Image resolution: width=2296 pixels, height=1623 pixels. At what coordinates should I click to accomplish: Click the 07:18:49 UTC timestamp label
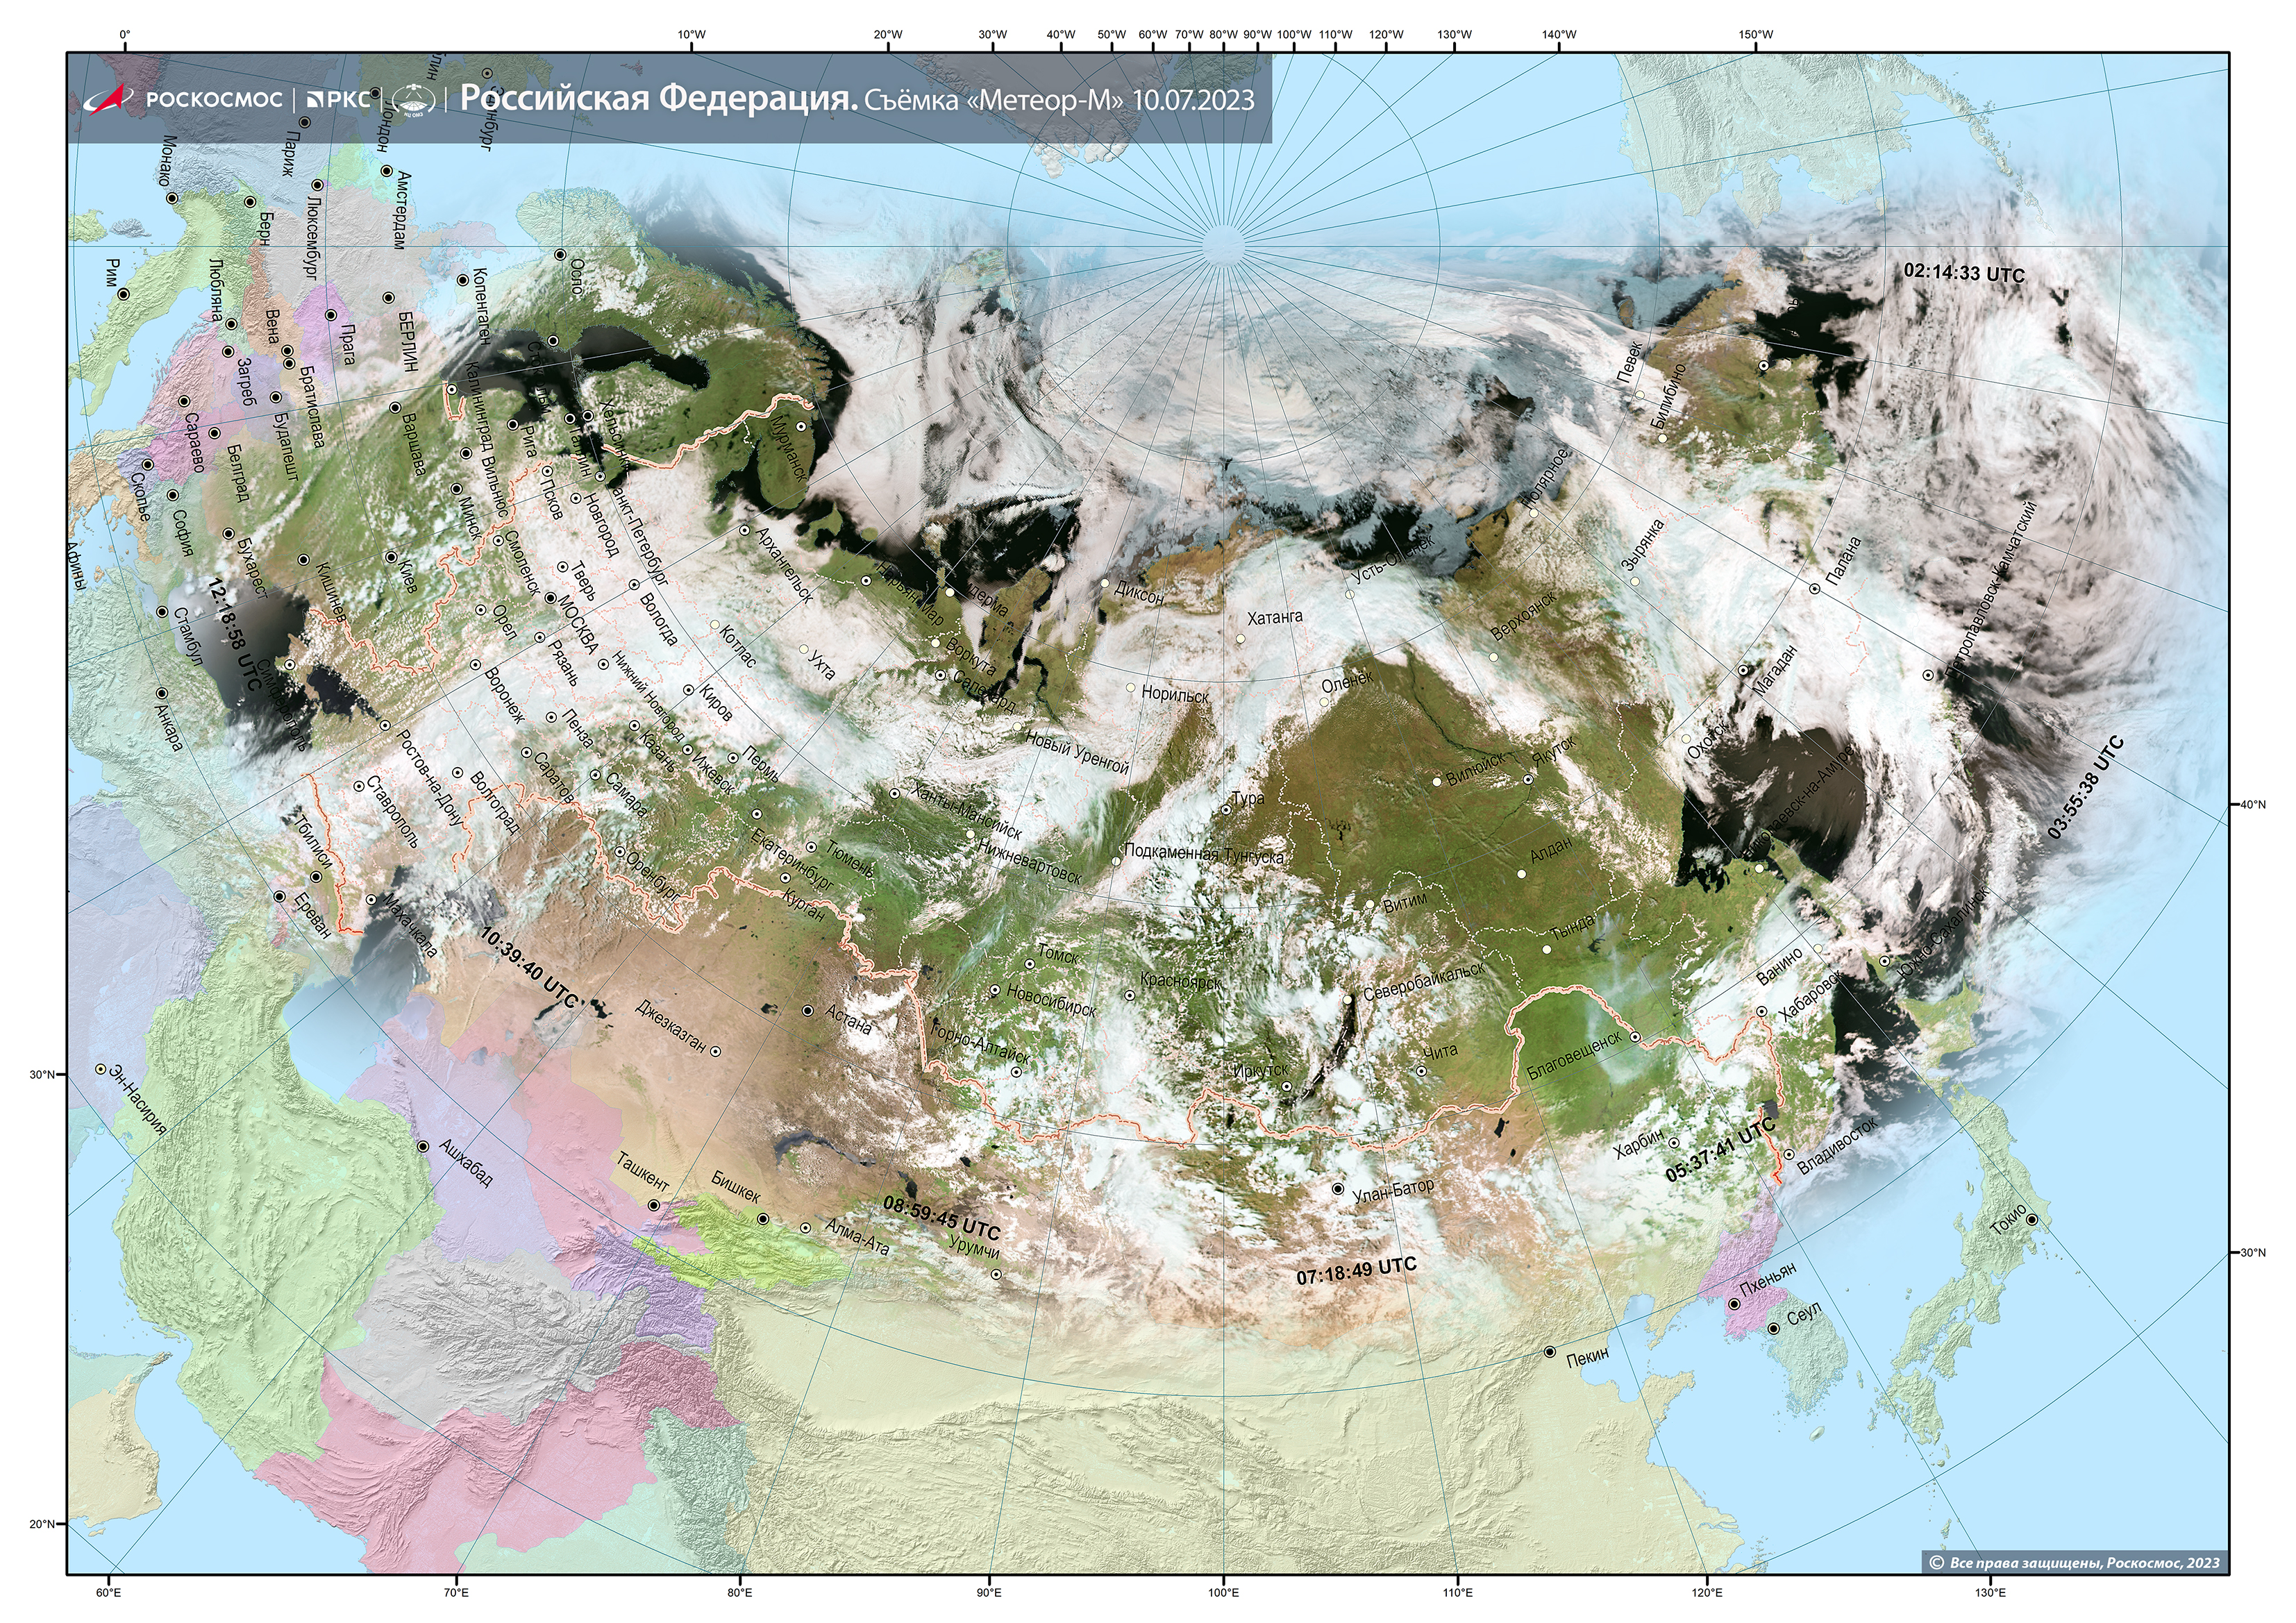(x=1356, y=1271)
